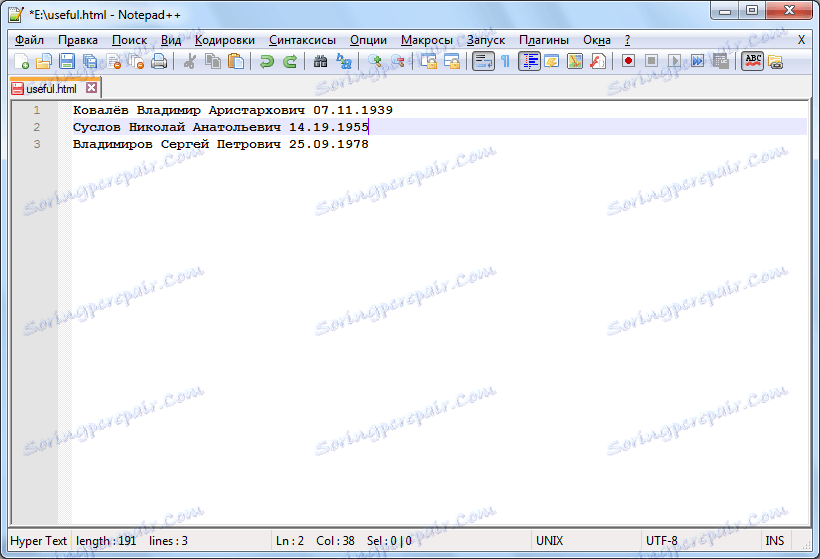Run macro multiple times icon

698,62
